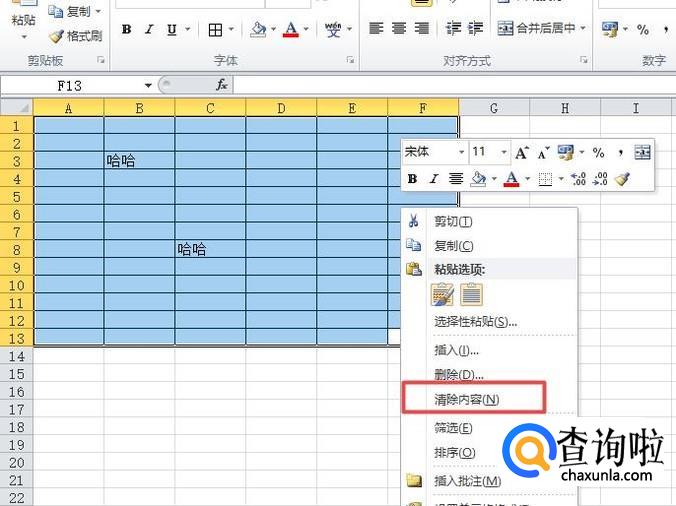The height and width of the screenshot is (506, 676).
Task: Choose 筛选(E) from context menu
Action: [453, 428]
